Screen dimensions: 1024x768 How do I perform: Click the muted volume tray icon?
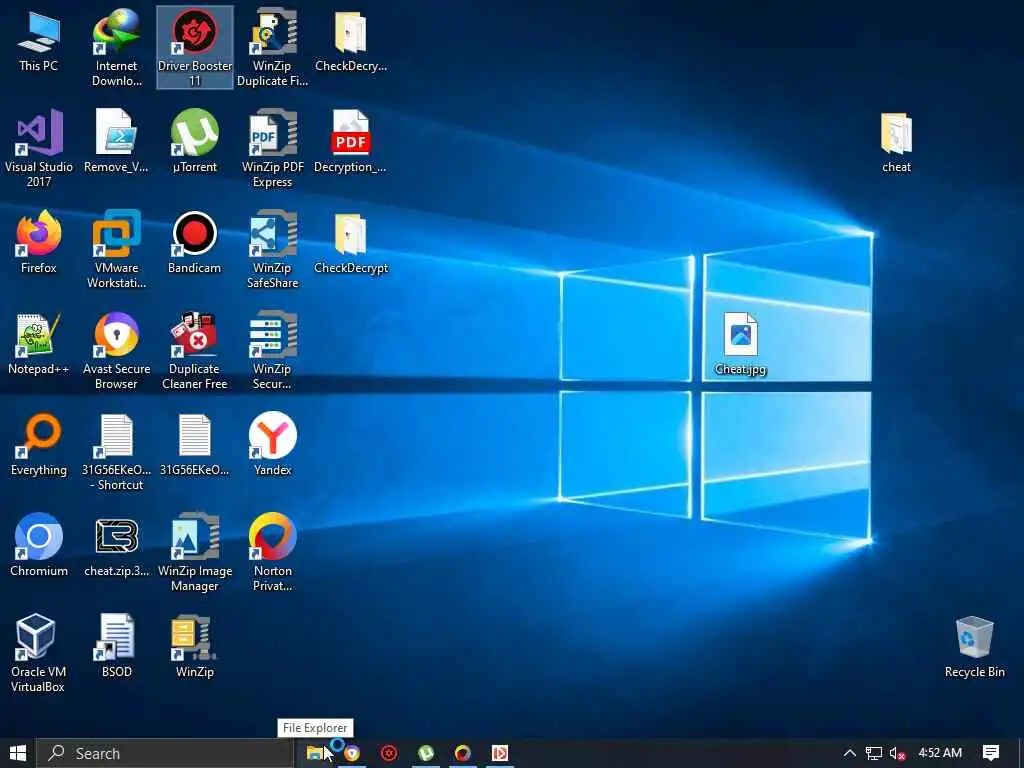pos(897,753)
